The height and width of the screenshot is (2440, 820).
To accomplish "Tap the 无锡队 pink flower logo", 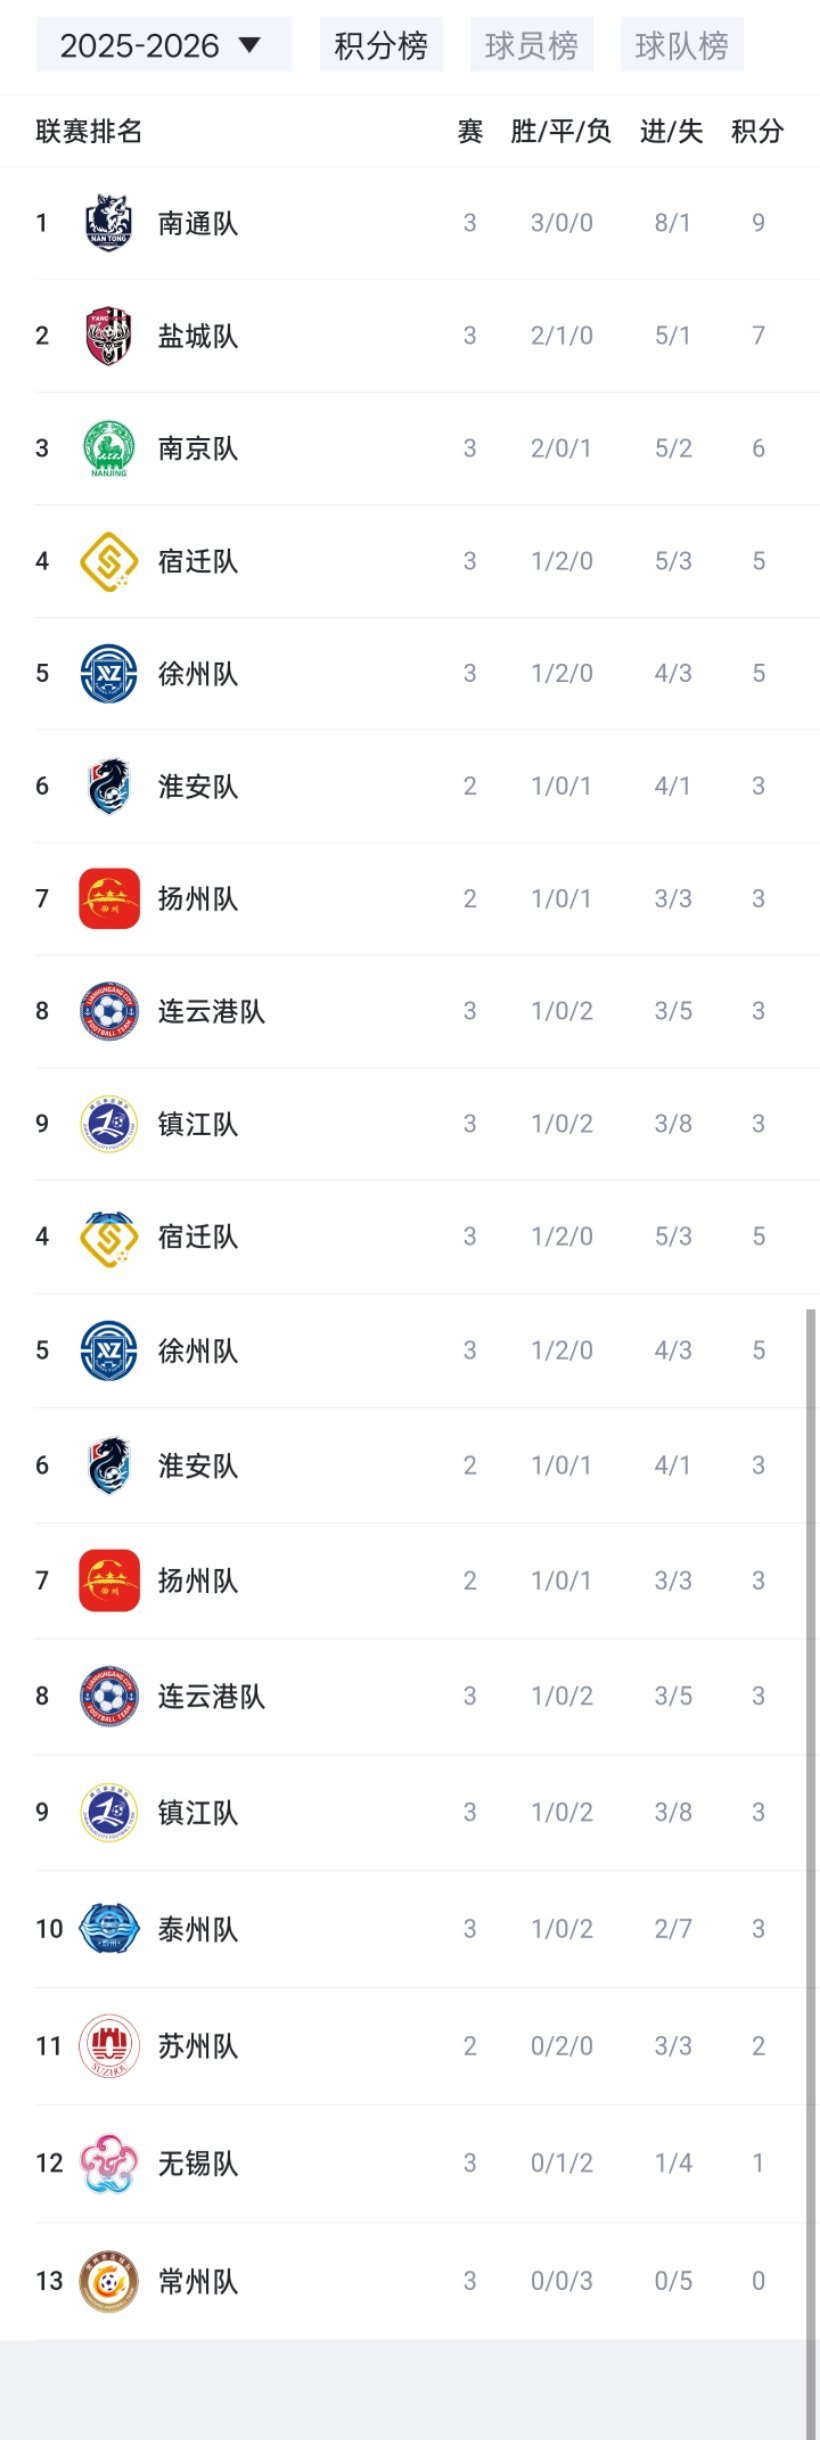I will 109,2164.
